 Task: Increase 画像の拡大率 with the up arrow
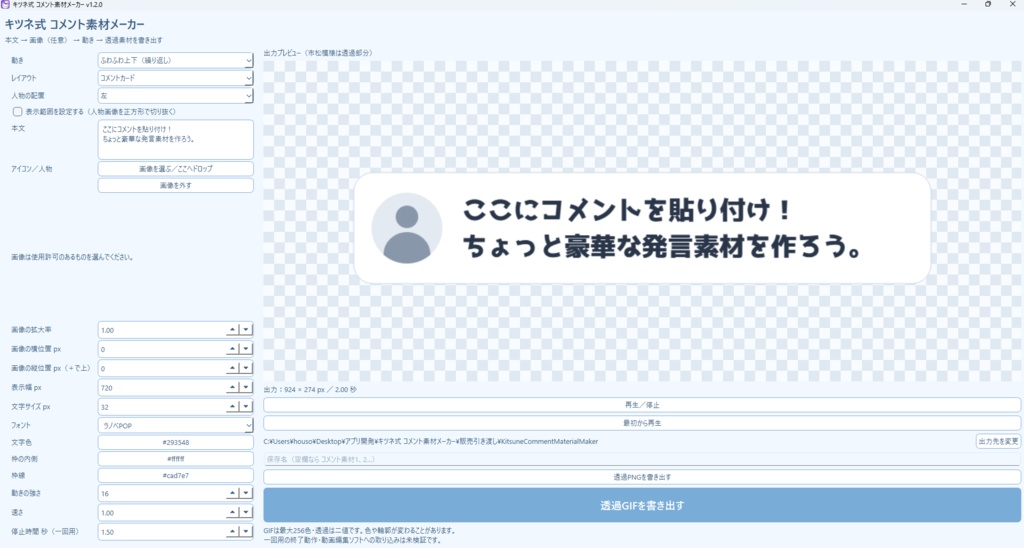(x=232, y=330)
